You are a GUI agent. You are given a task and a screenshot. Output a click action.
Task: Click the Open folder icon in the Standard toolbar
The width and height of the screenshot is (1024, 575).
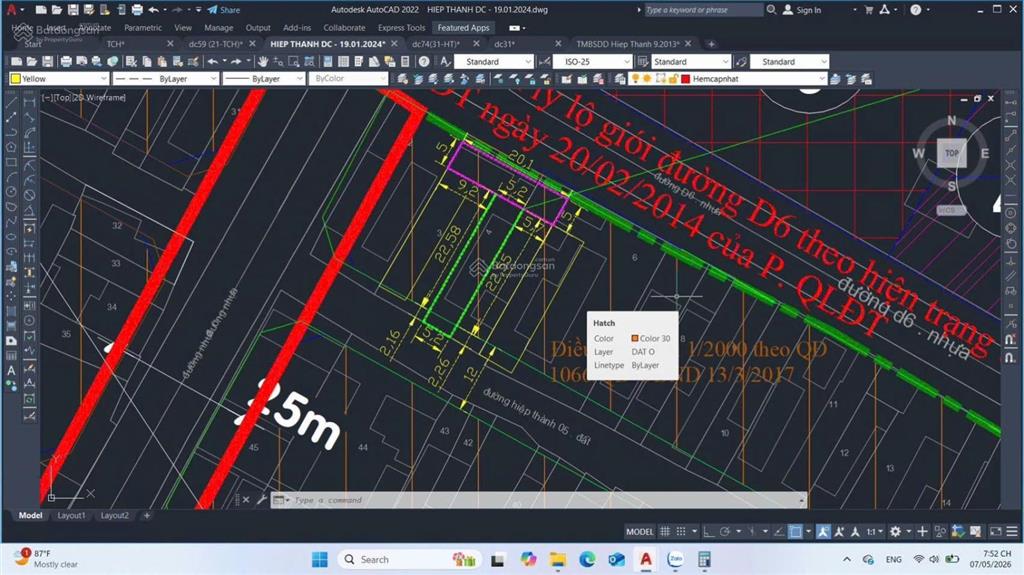pyautogui.click(x=32, y=61)
